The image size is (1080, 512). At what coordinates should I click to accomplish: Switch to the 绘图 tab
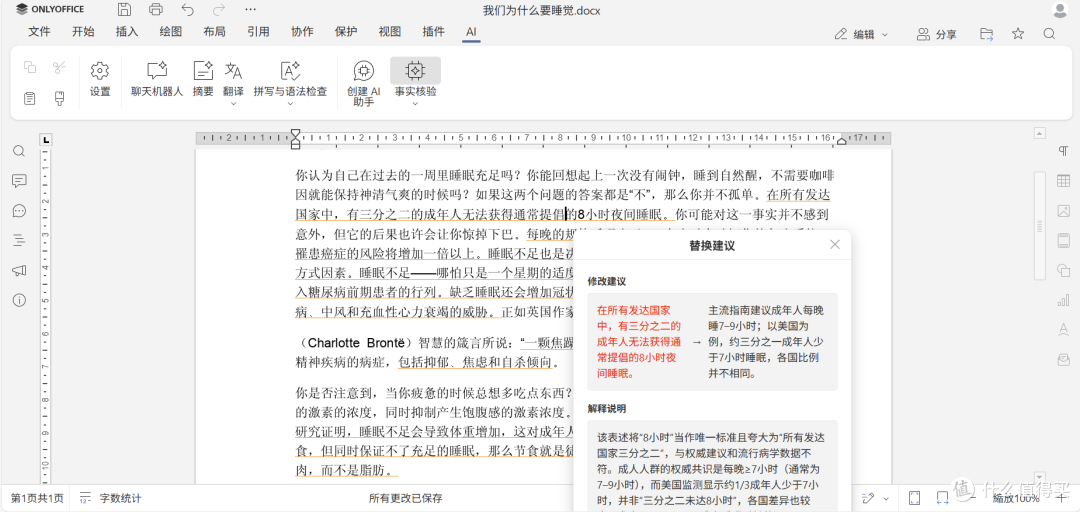click(x=171, y=32)
